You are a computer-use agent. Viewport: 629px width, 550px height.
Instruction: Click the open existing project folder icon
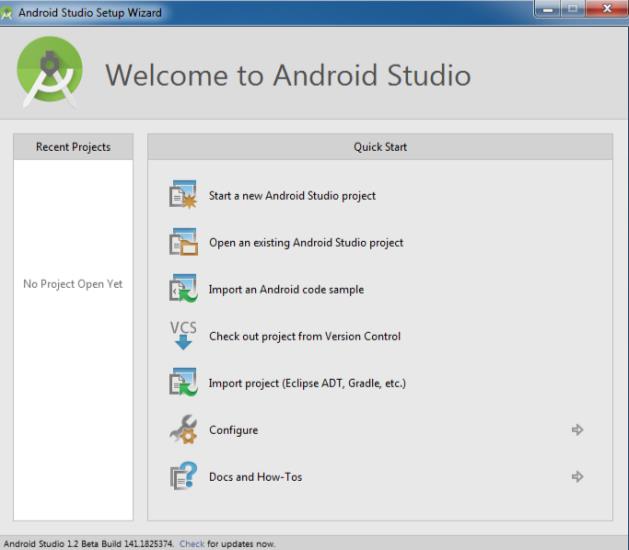pyautogui.click(x=183, y=242)
